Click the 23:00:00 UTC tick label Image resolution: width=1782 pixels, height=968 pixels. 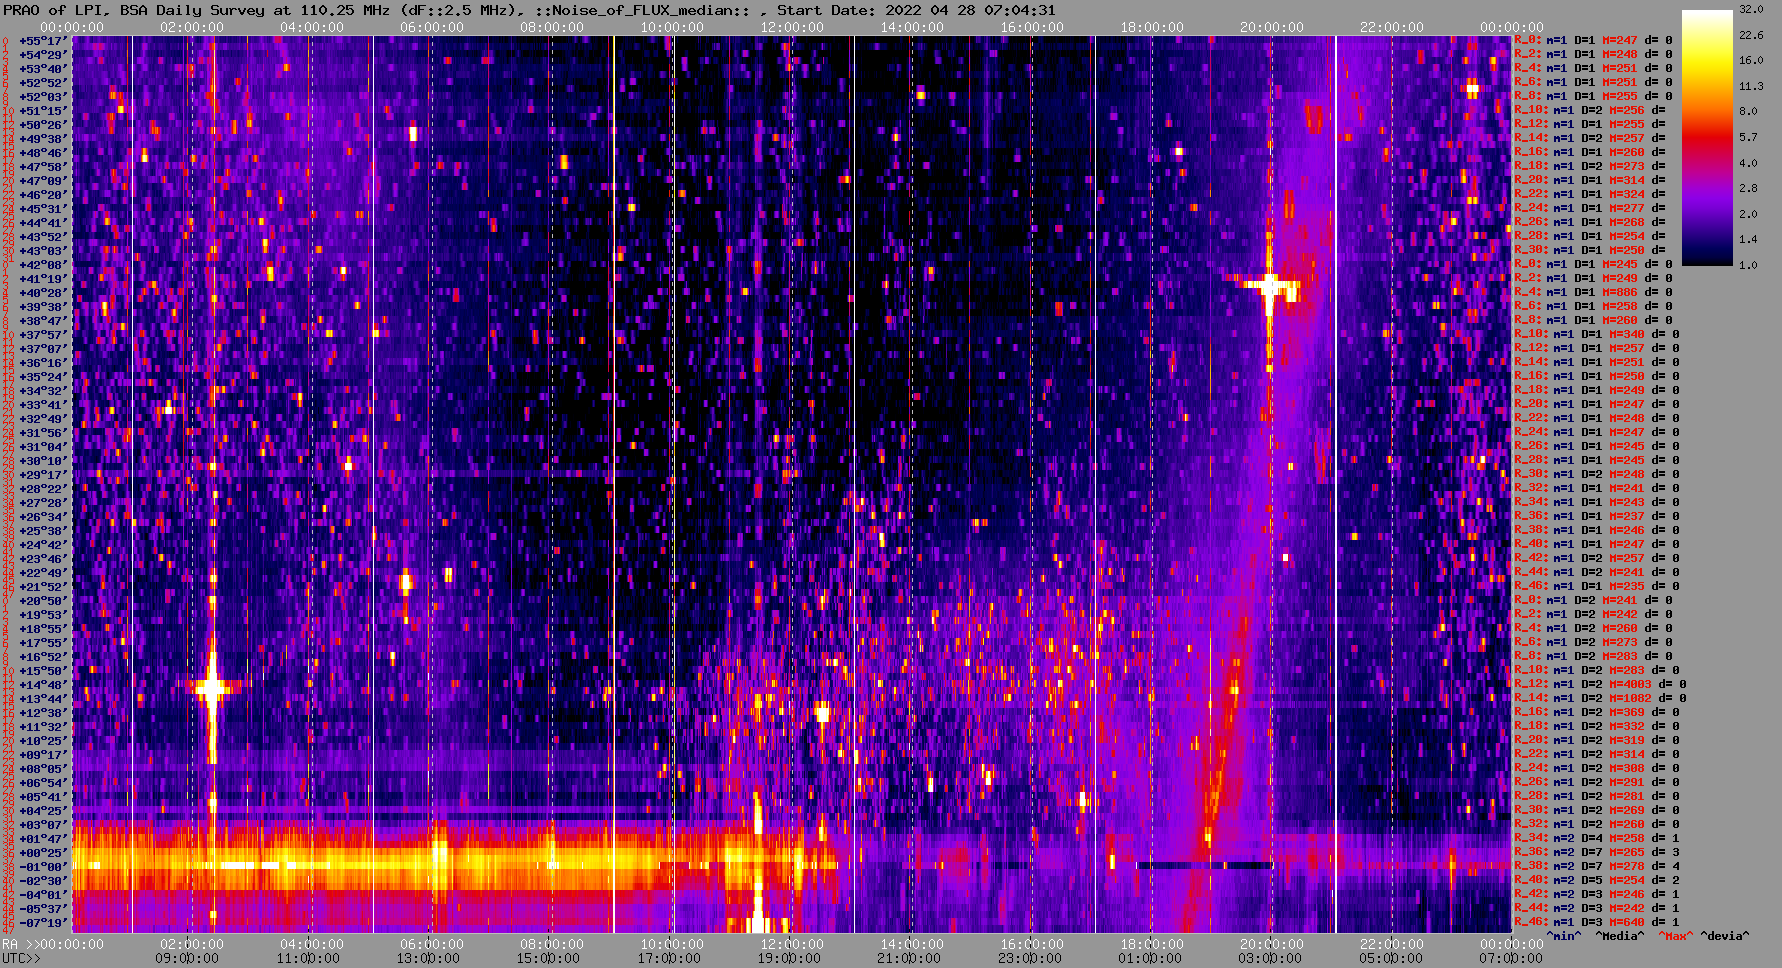[1029, 958]
